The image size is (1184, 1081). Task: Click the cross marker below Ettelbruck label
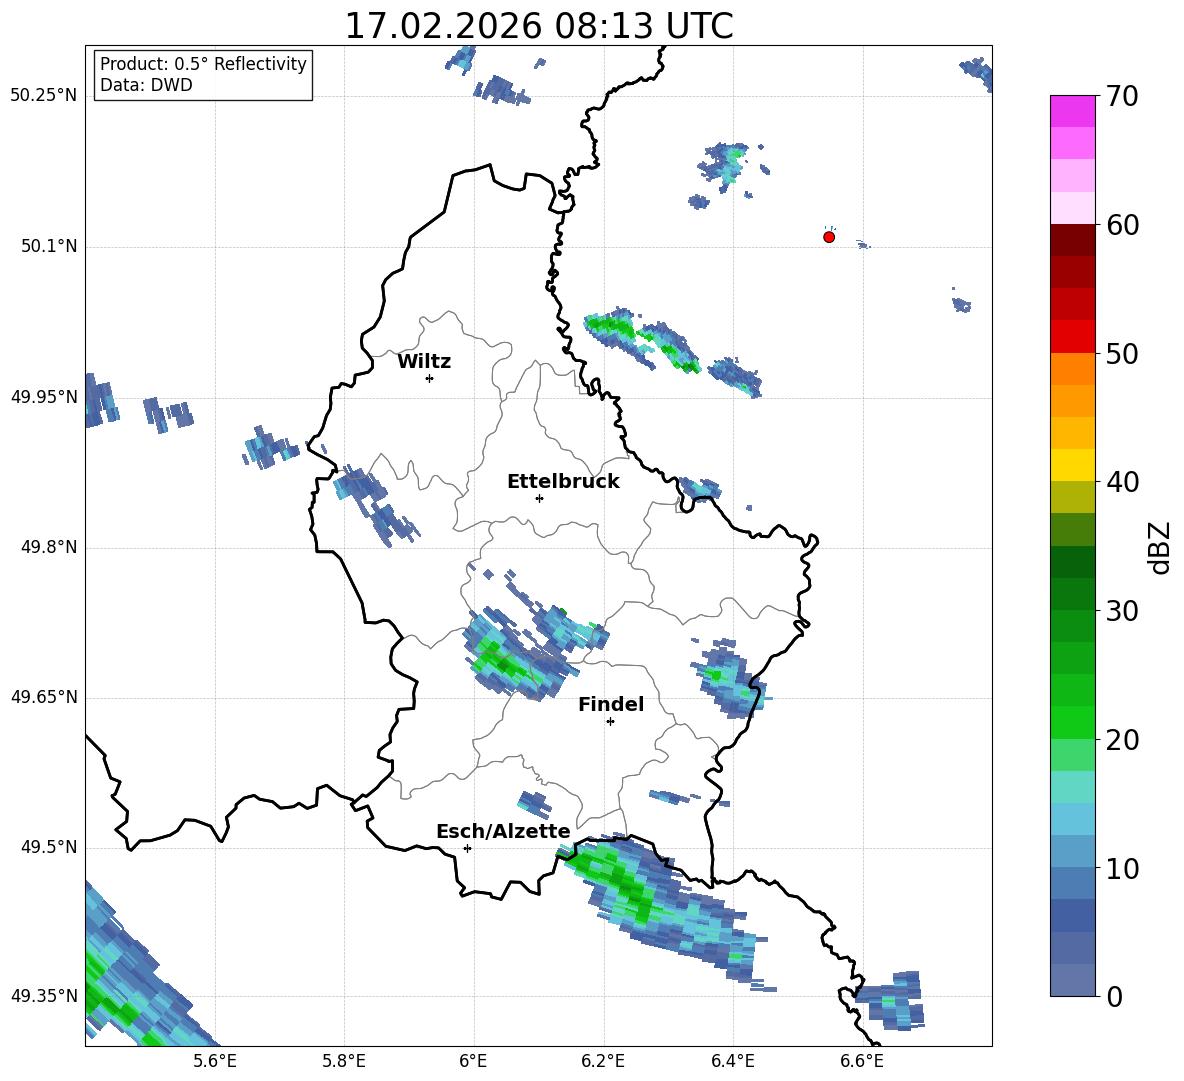(x=539, y=498)
